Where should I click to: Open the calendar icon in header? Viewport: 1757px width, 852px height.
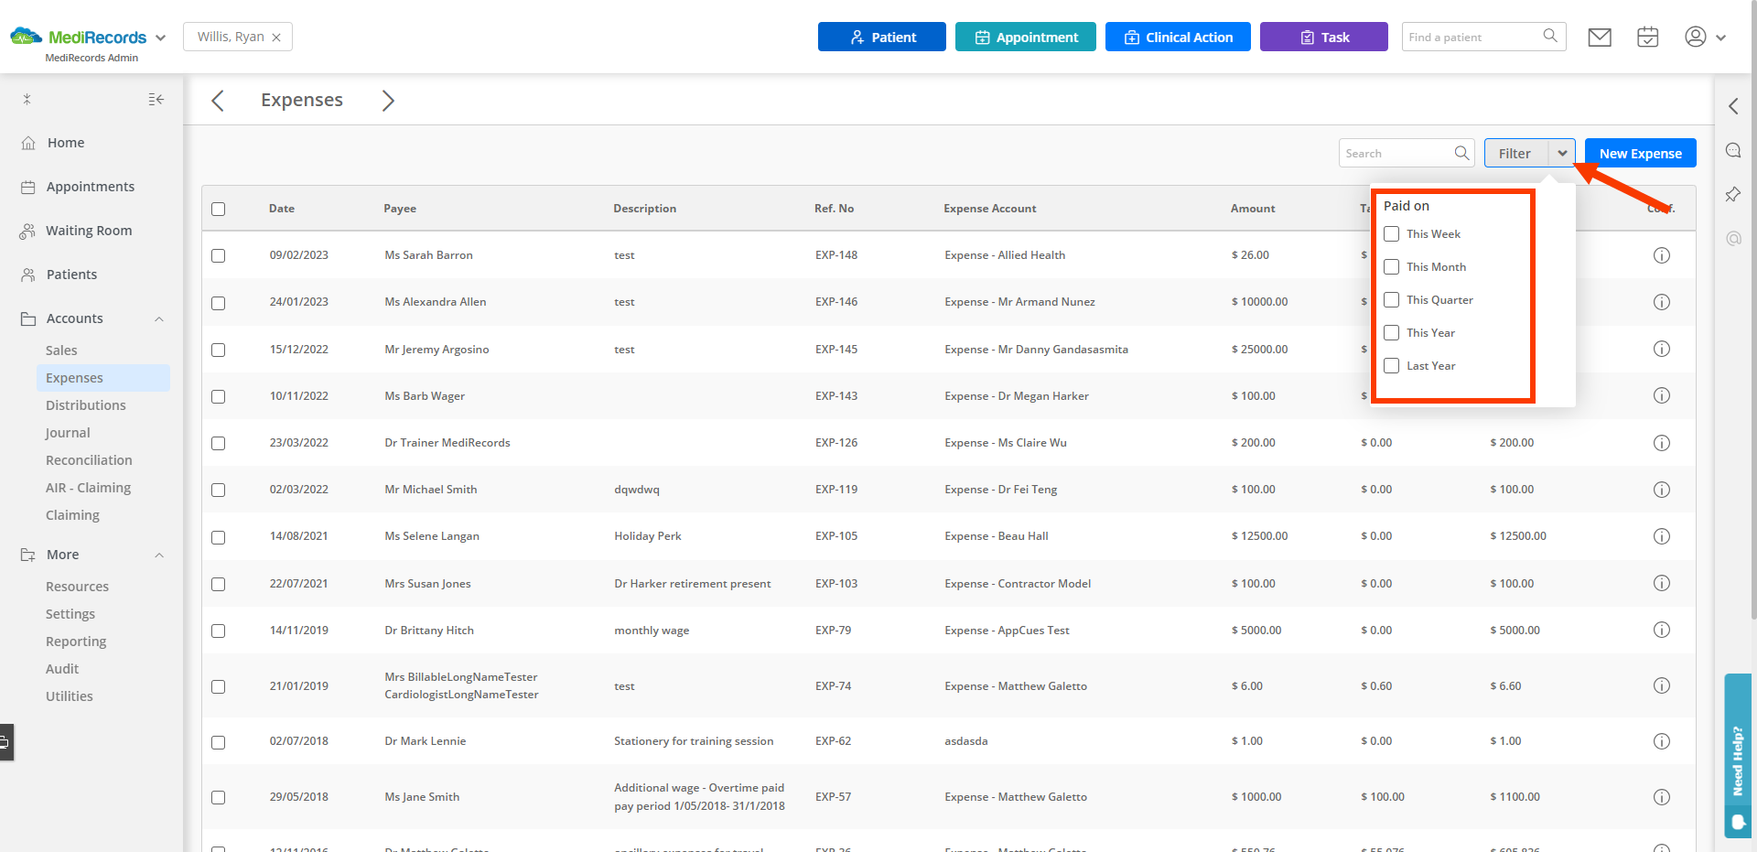click(1648, 37)
